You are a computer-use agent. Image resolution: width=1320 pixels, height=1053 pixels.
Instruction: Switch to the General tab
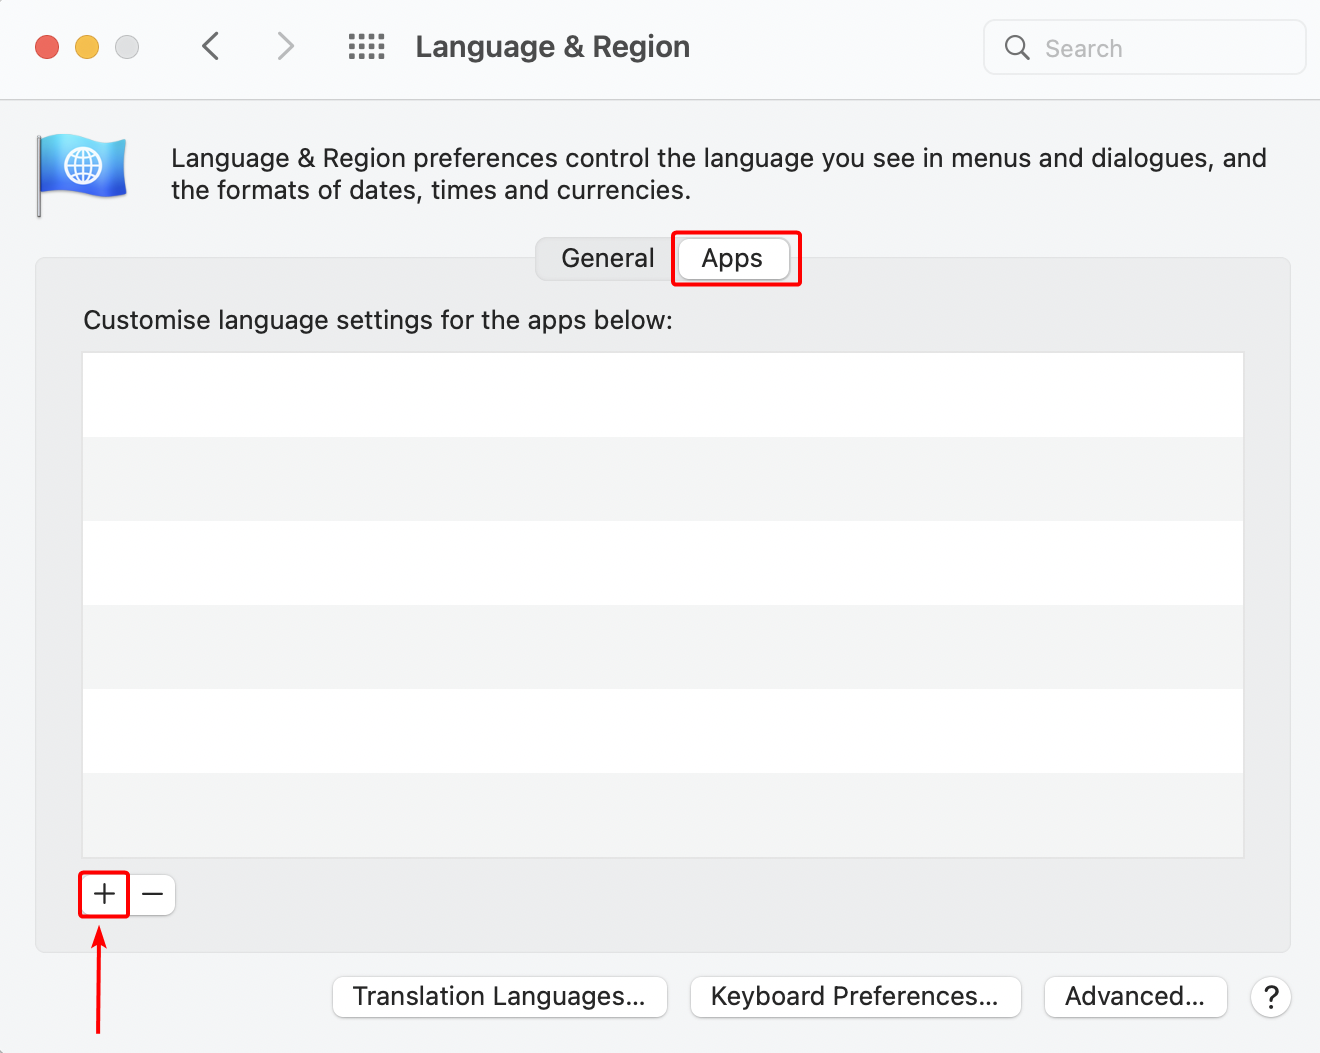(607, 258)
